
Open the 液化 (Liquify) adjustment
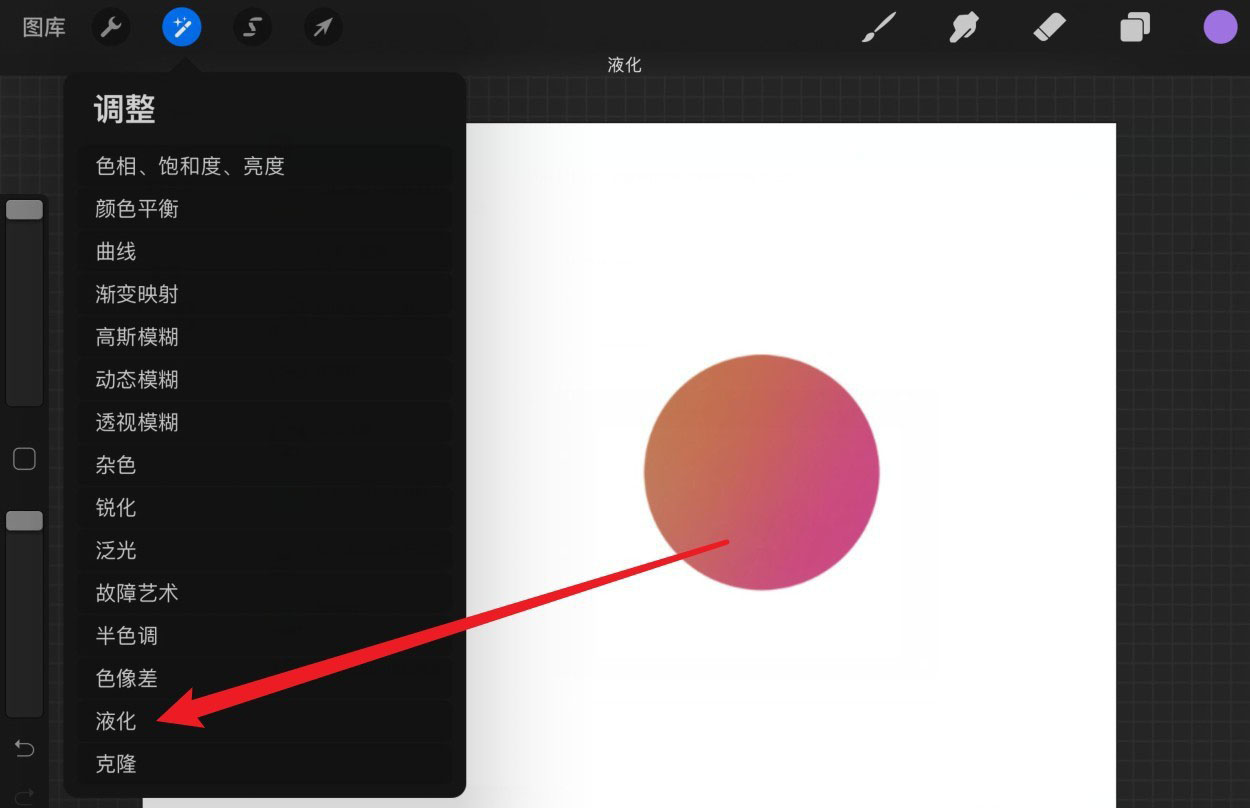[115, 721]
